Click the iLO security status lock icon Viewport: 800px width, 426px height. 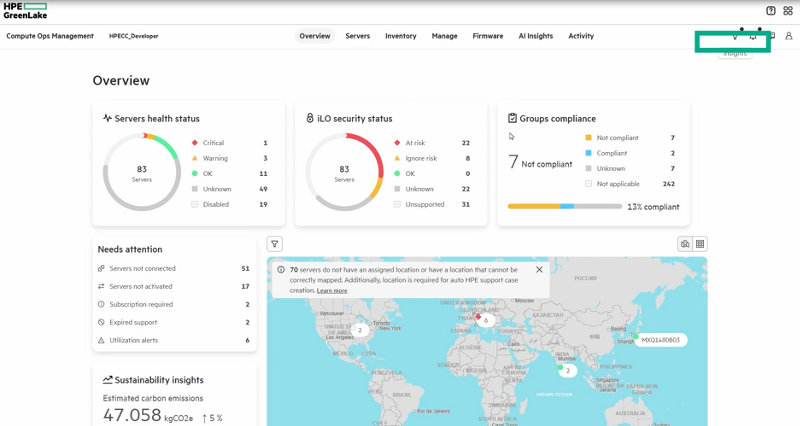pos(310,118)
